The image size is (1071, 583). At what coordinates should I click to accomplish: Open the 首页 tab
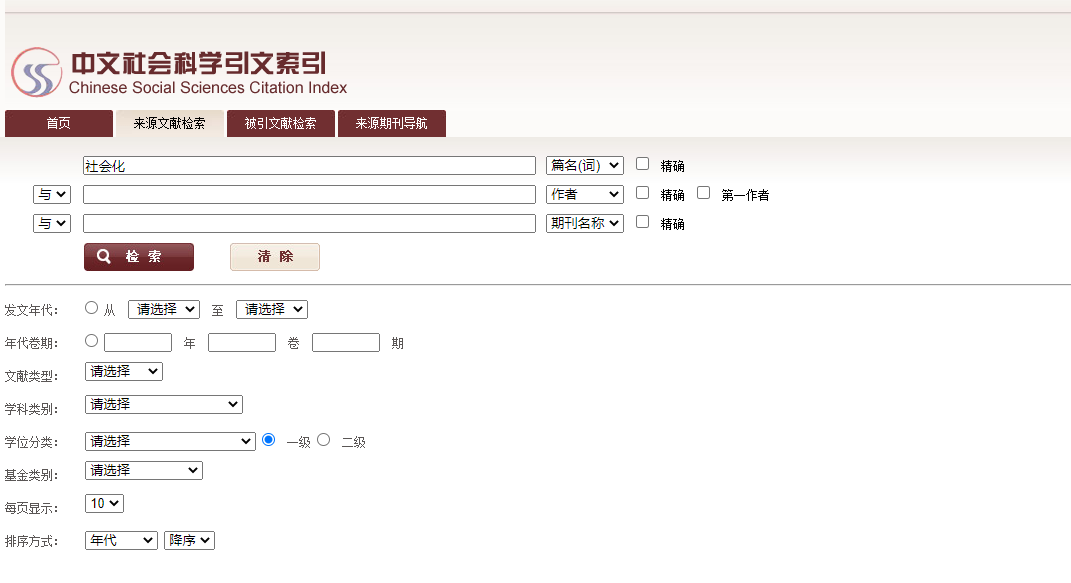[59, 124]
